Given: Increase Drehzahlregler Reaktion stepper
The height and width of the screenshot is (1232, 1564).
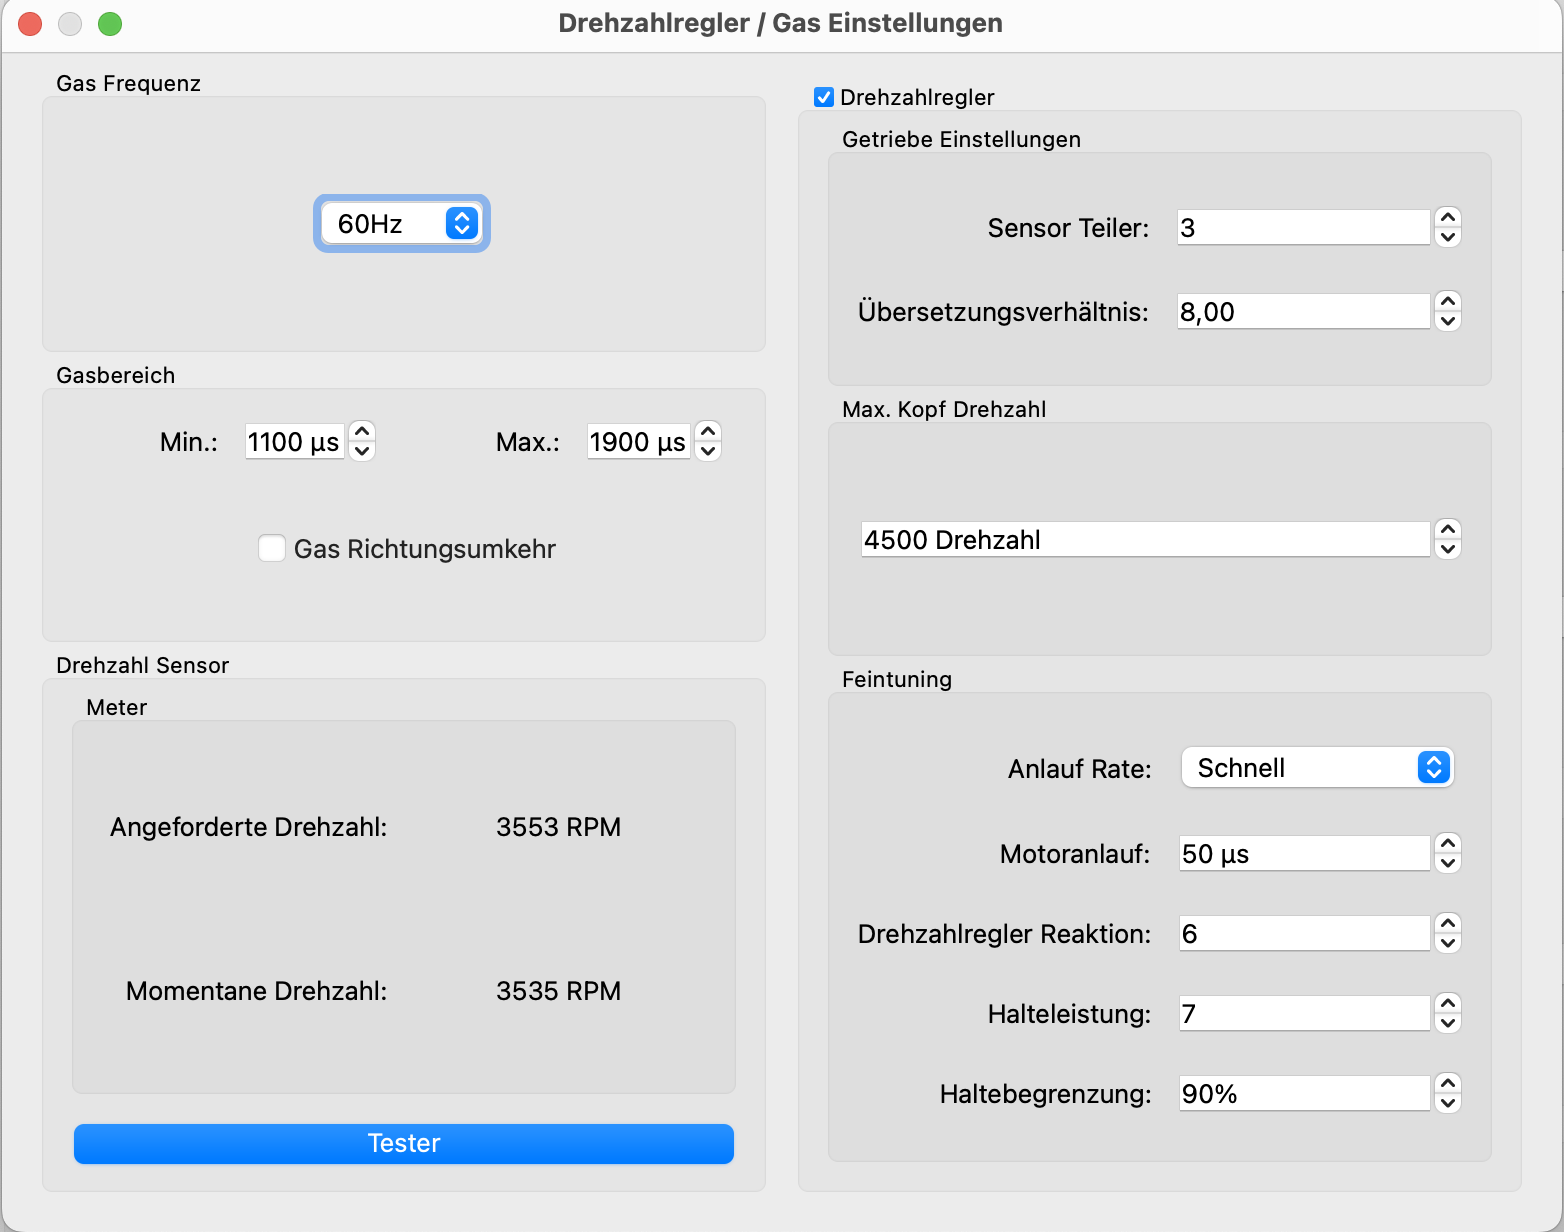Looking at the screenshot, I should (1447, 923).
